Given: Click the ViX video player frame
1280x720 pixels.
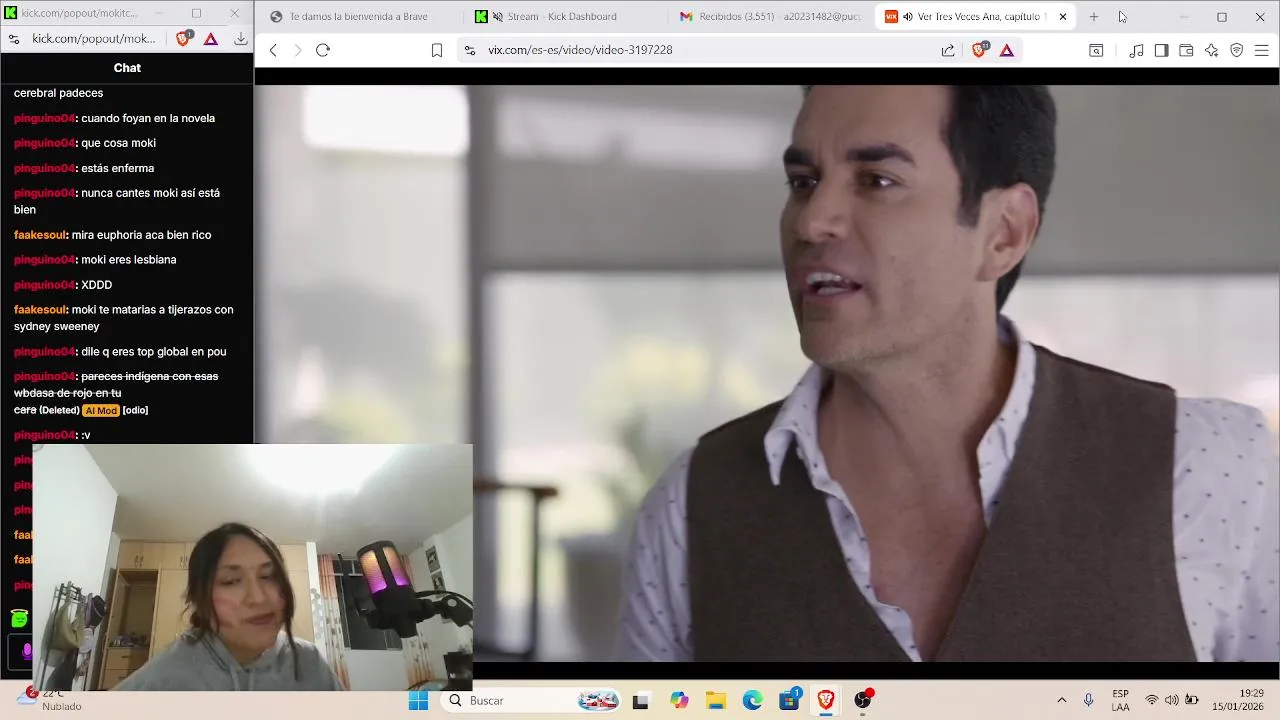Looking at the screenshot, I should (x=767, y=373).
